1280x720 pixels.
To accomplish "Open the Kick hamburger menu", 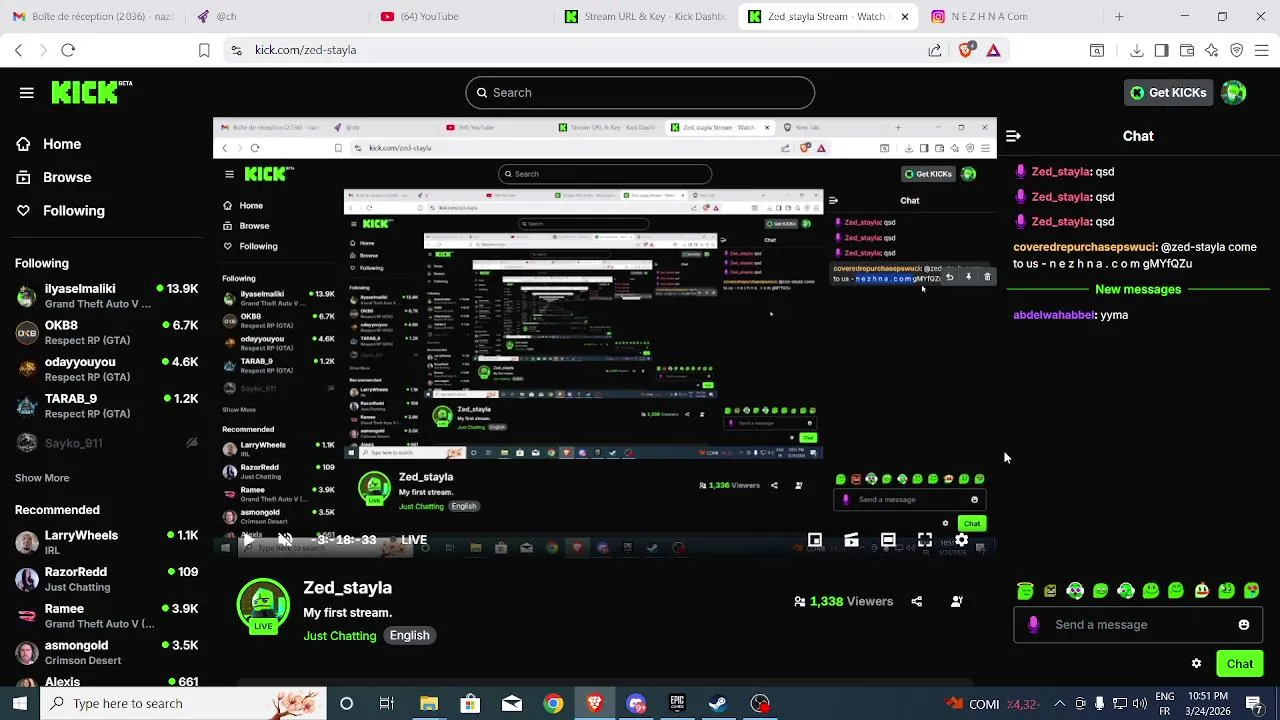I will (x=27, y=93).
